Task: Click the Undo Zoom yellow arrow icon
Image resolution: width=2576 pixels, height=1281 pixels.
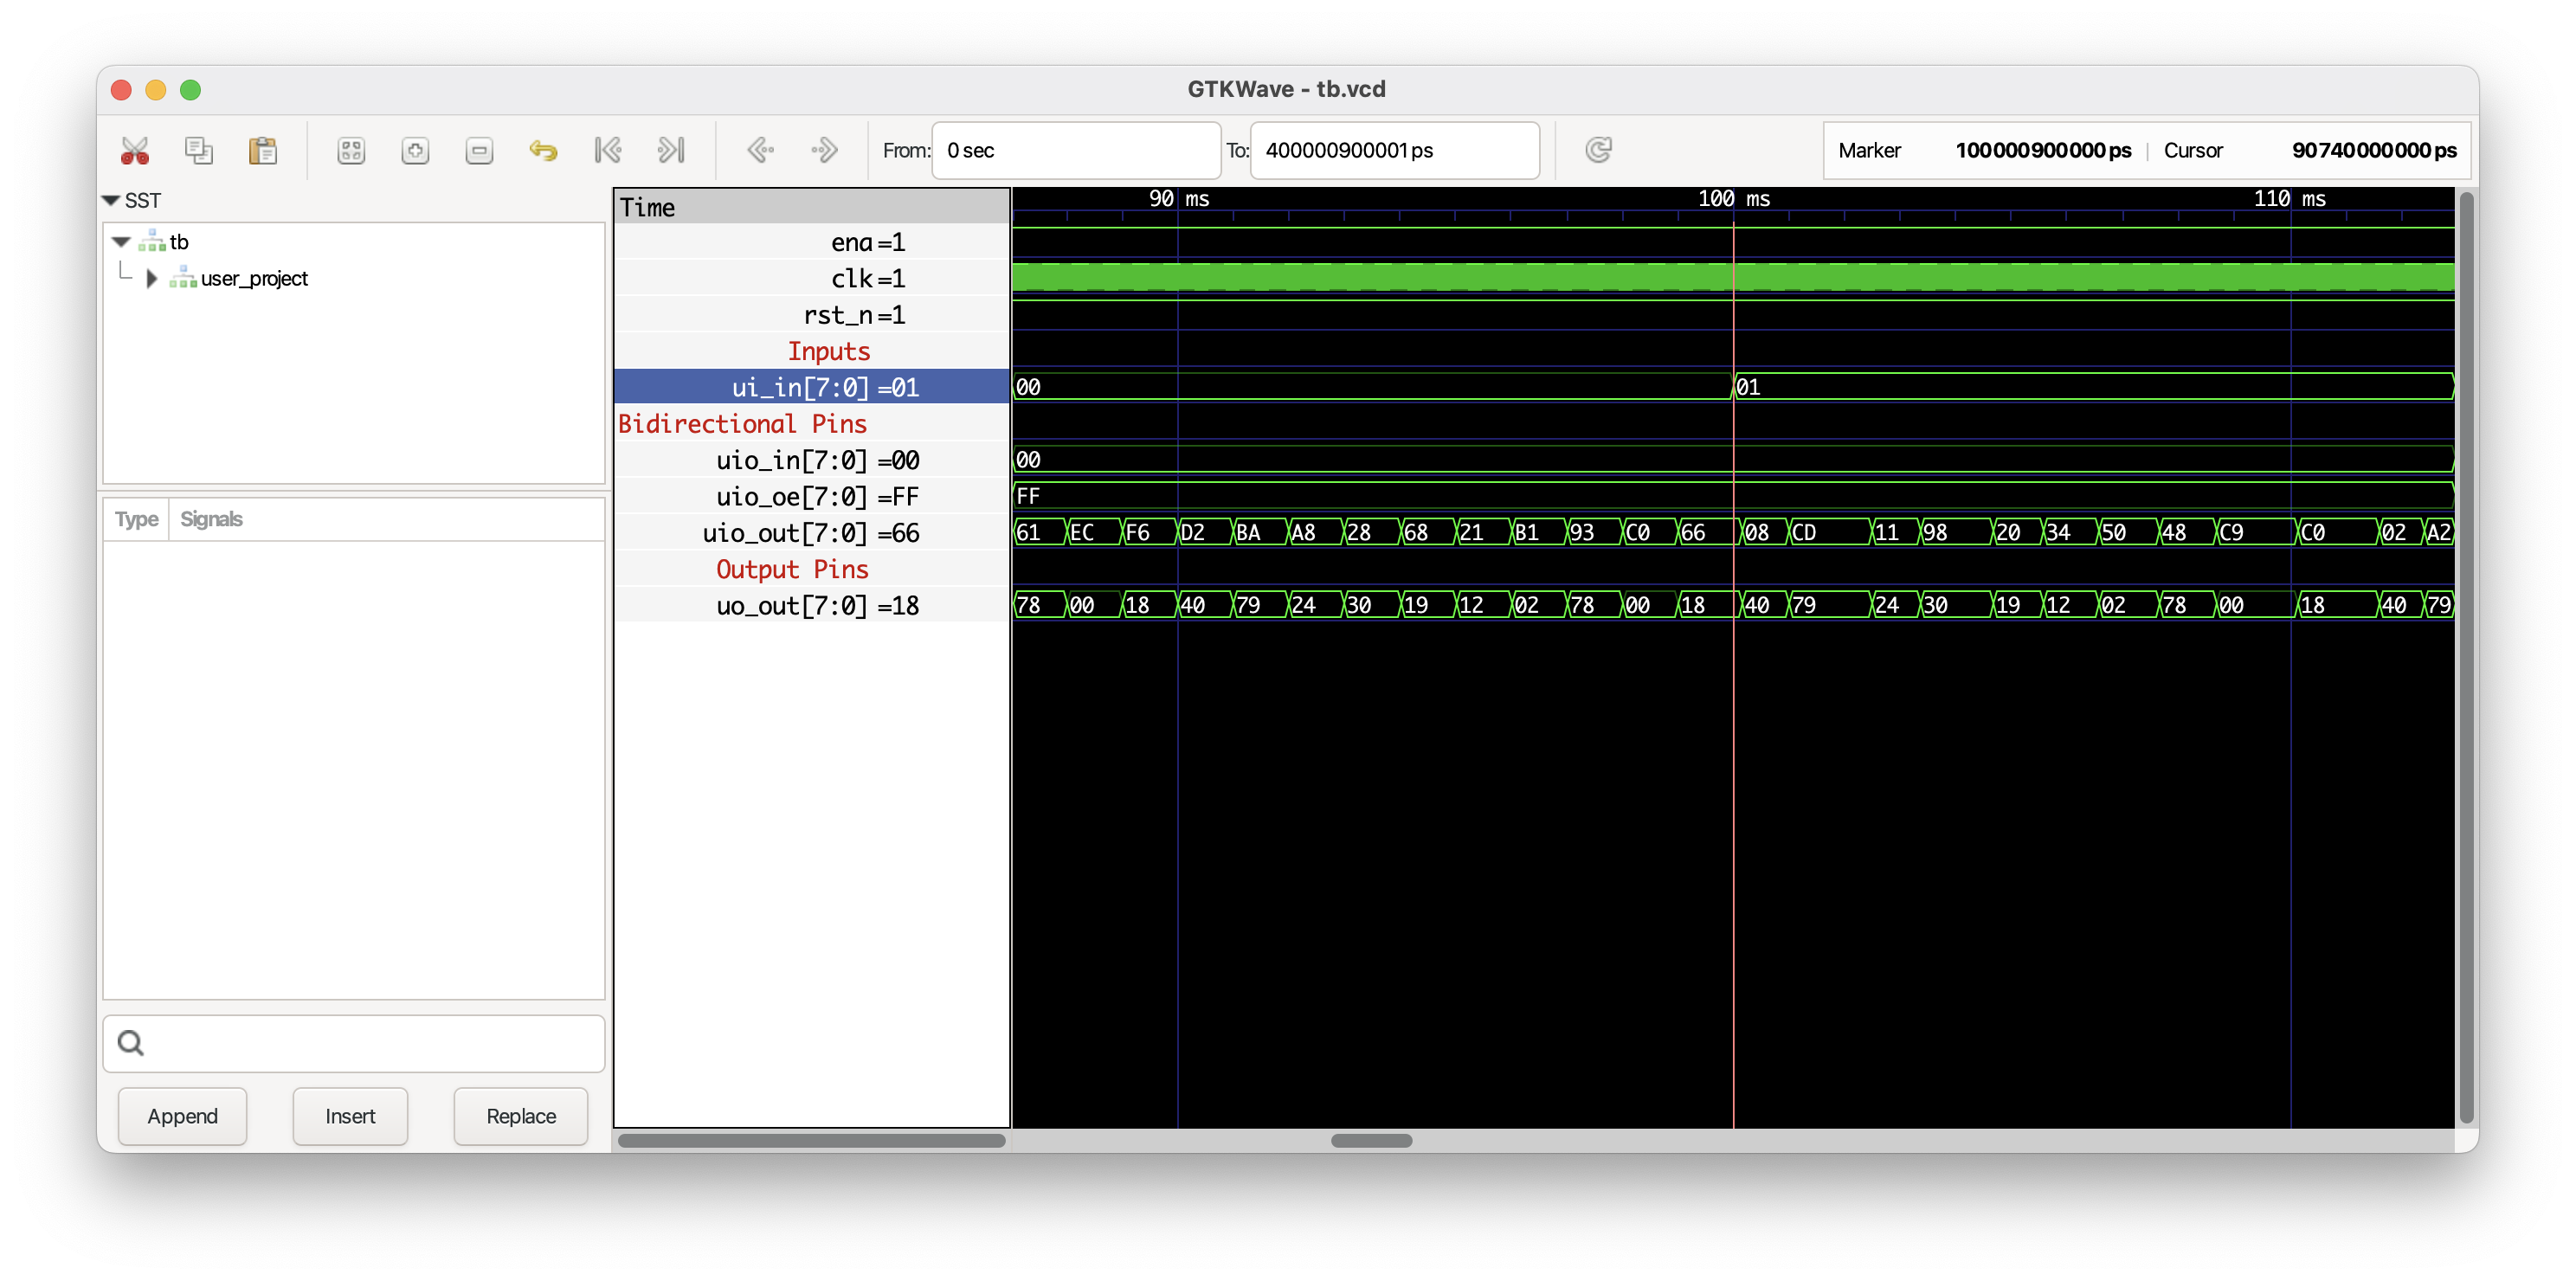Action: click(x=543, y=151)
